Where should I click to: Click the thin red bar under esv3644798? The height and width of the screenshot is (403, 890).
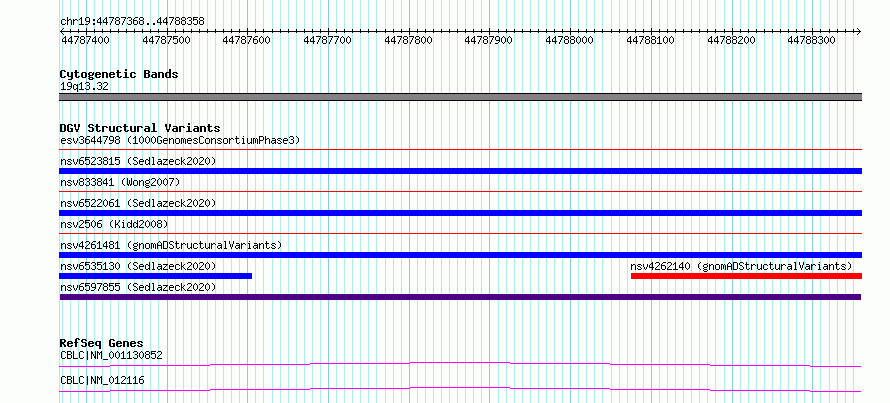click(x=460, y=150)
